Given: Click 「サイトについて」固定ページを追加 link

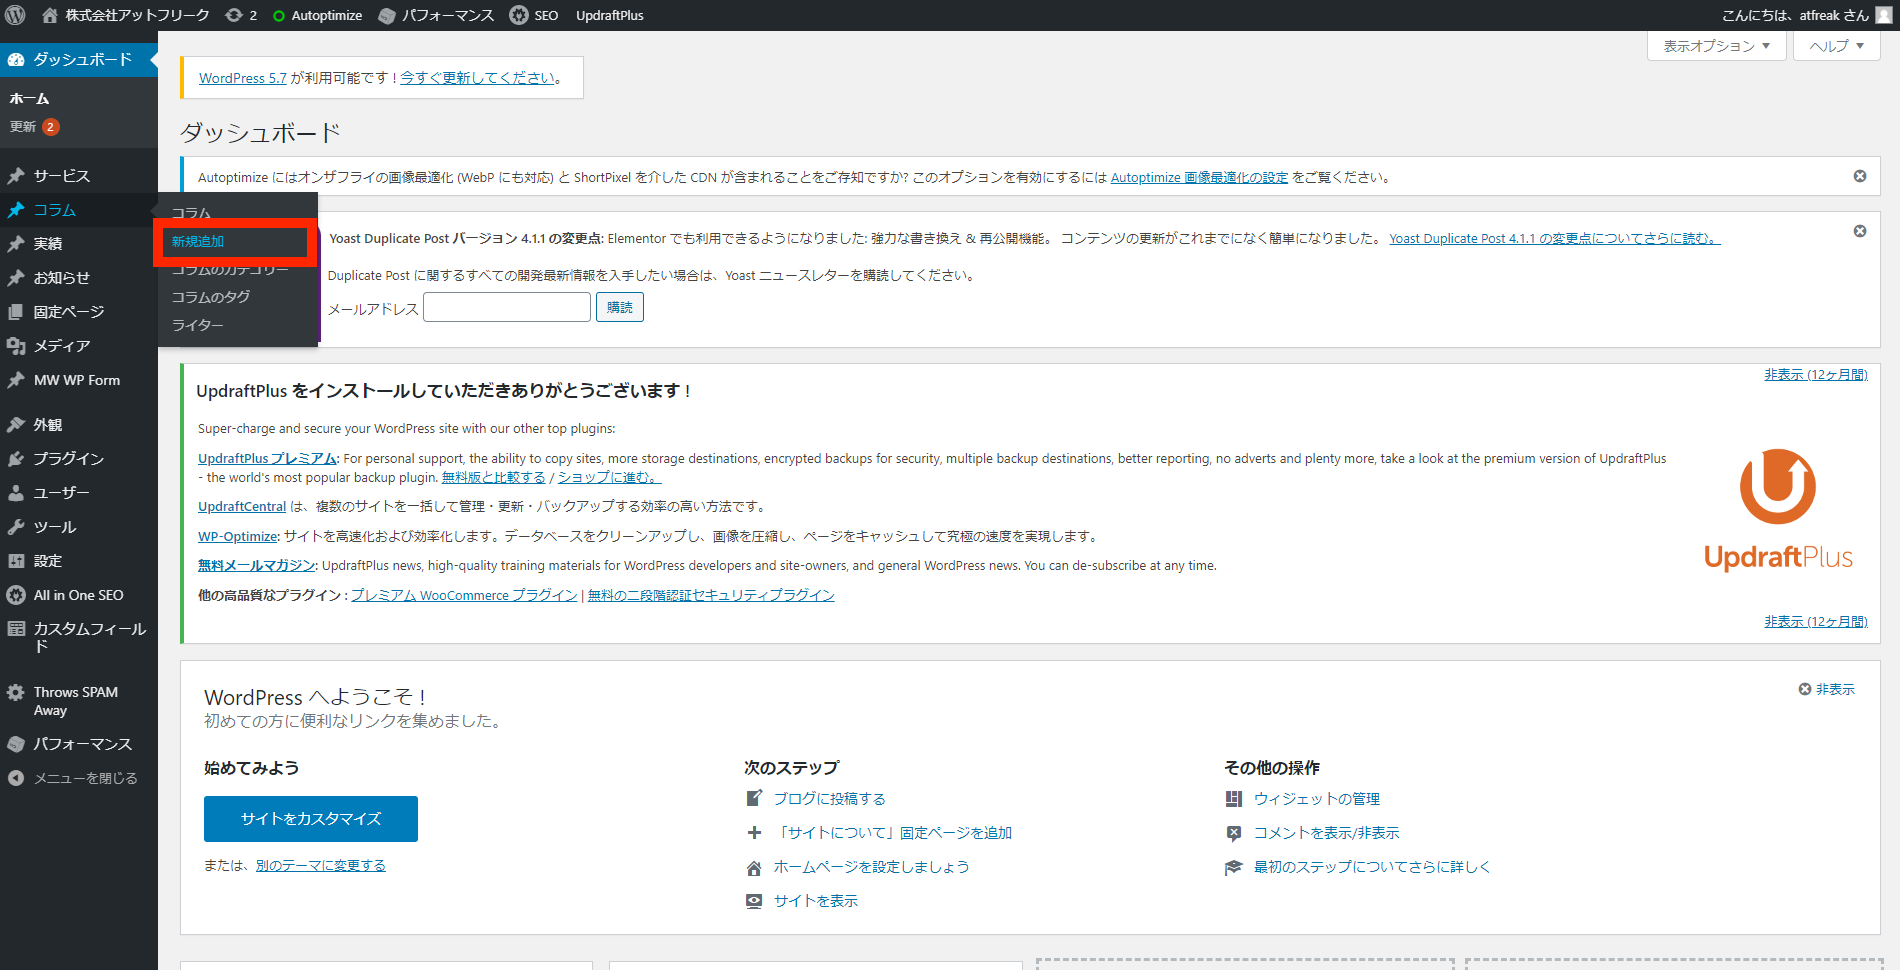Looking at the screenshot, I should coord(893,832).
